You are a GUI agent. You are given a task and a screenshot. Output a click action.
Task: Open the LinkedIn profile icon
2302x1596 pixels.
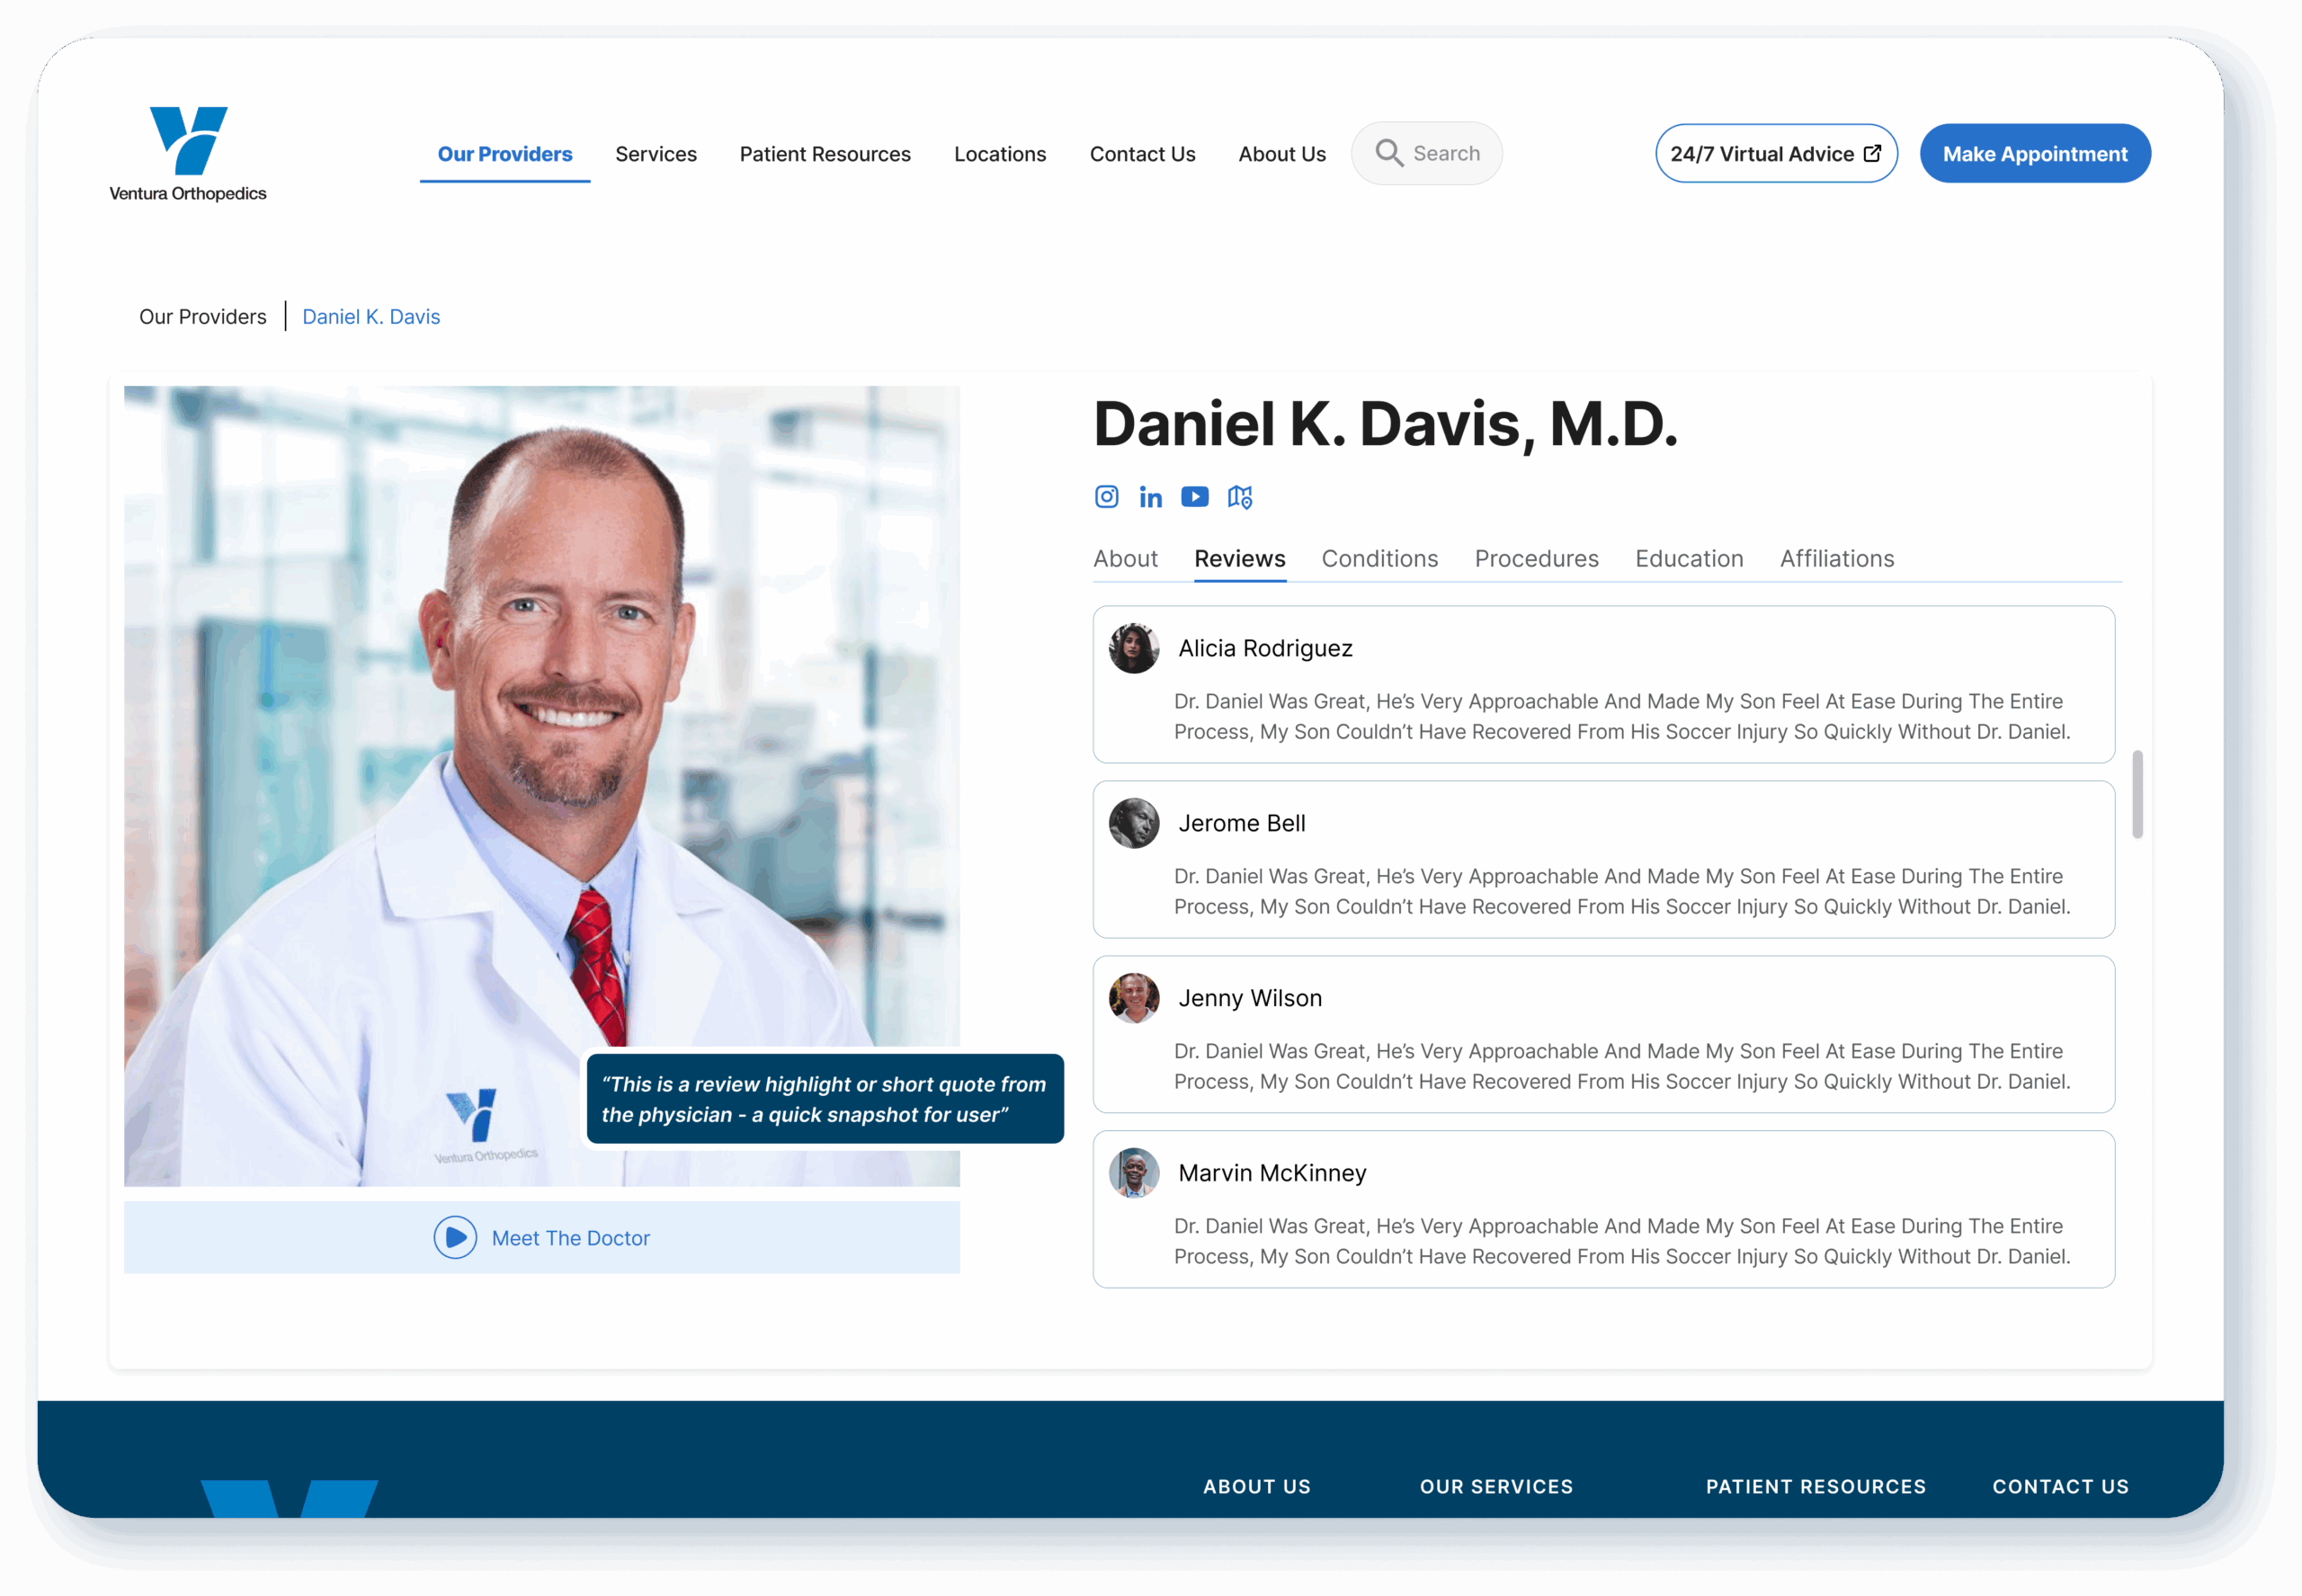(1150, 497)
